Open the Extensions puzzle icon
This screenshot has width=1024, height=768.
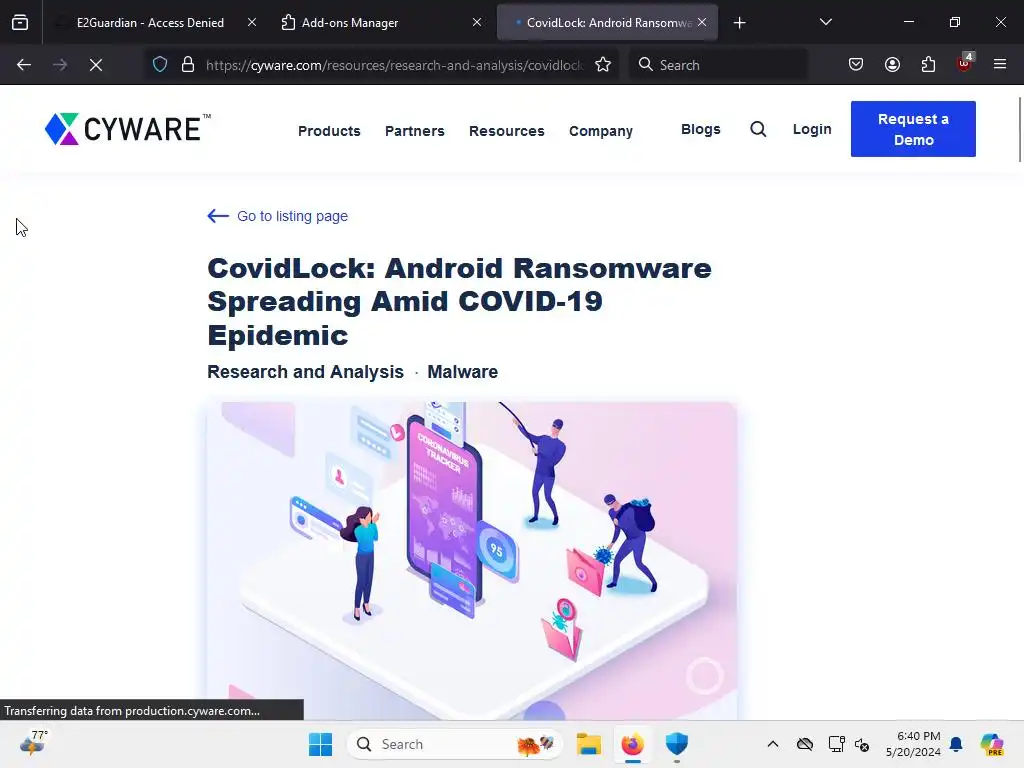[928, 65]
